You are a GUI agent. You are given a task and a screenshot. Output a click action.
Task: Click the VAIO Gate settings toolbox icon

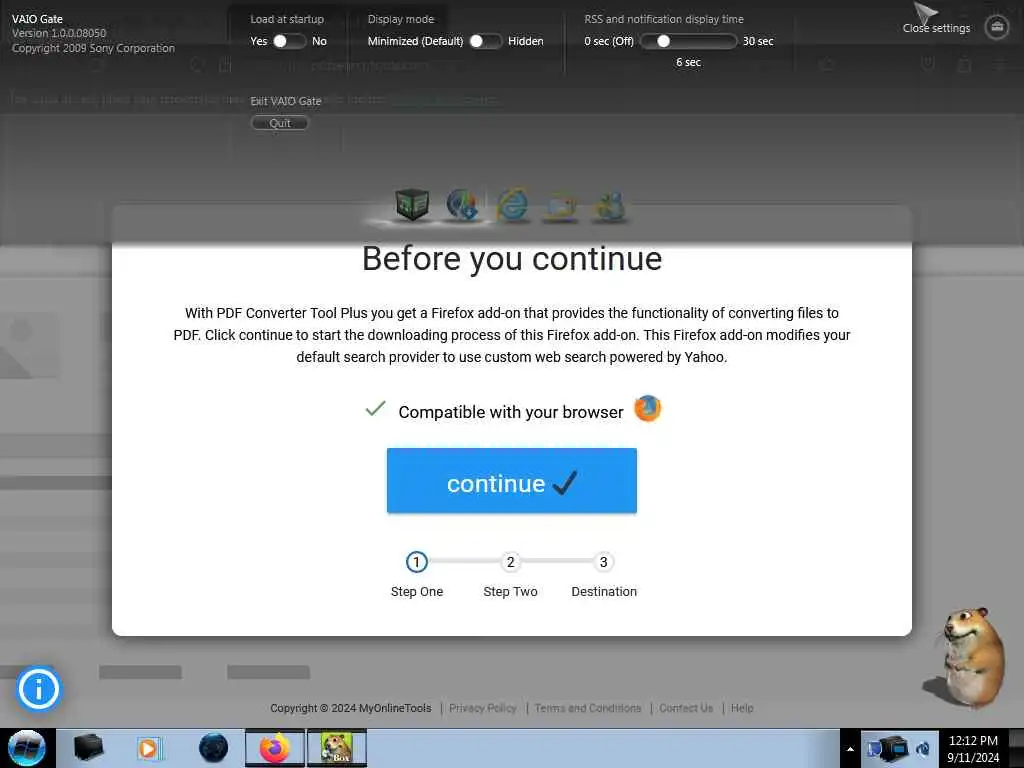(997, 27)
